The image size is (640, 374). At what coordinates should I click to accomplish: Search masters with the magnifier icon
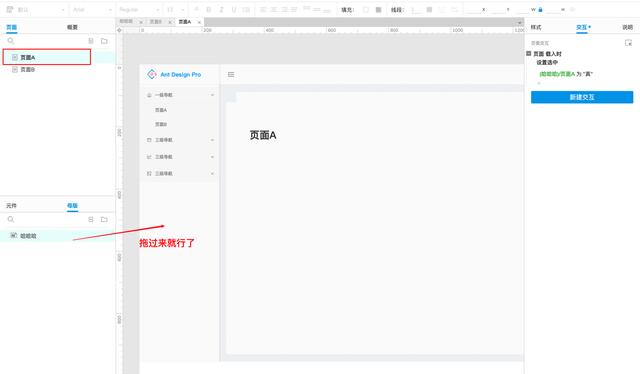click(11, 219)
